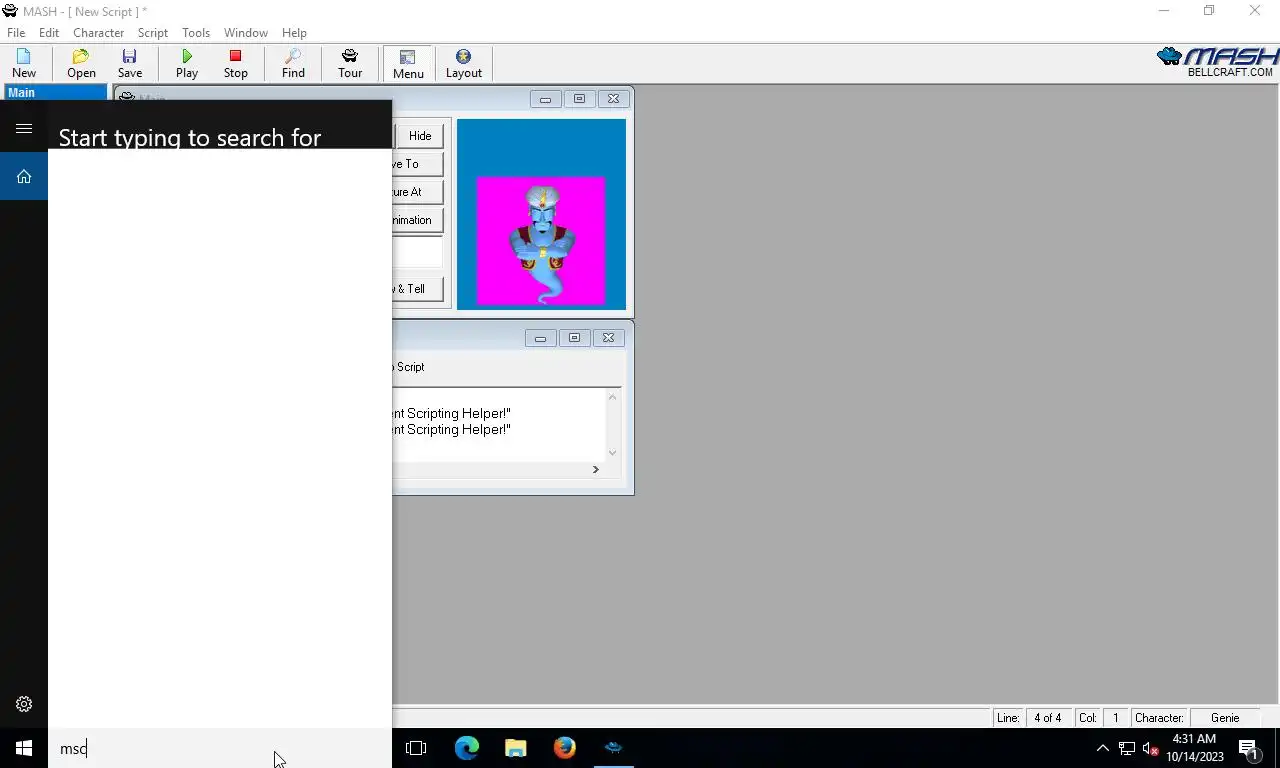Open the Edit menu
Screen dimensions: 1280x768
(x=49, y=33)
